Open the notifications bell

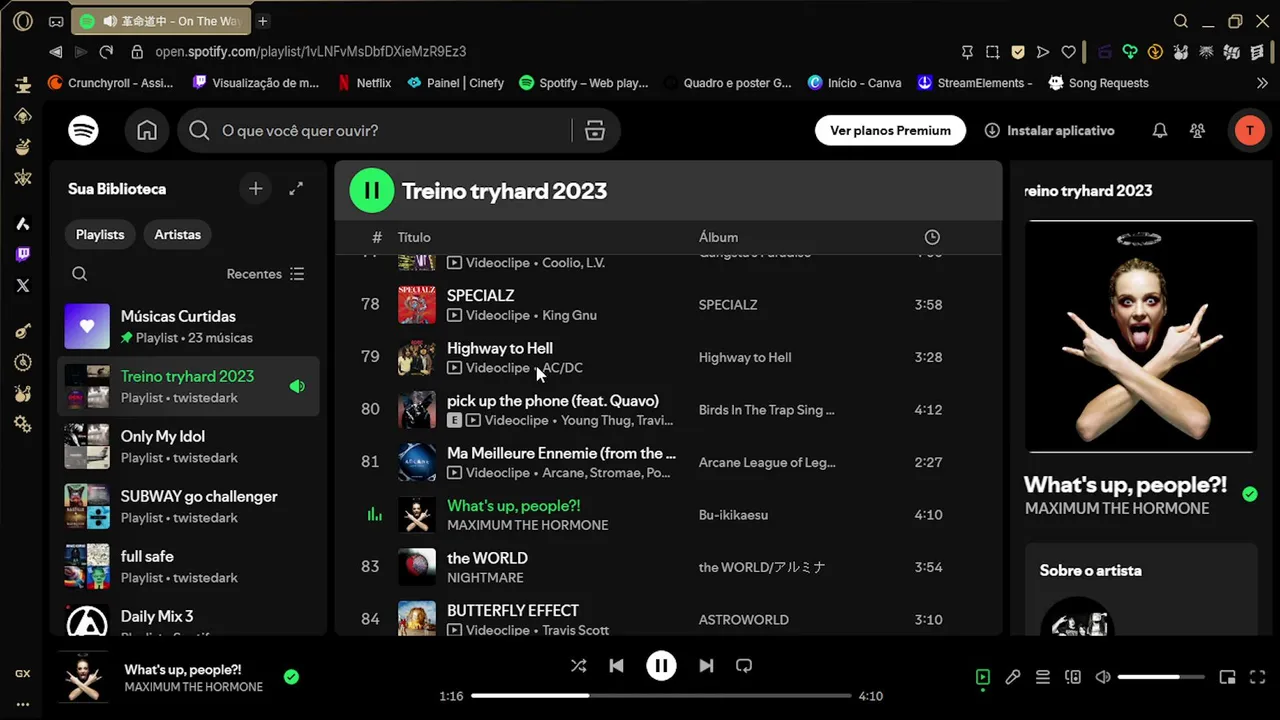coord(1160,131)
